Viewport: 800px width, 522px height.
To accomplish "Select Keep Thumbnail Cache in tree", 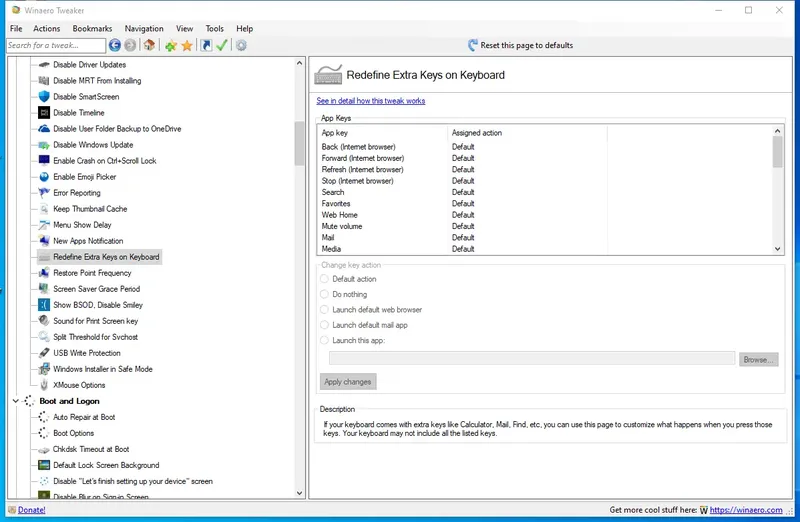I will (90, 209).
